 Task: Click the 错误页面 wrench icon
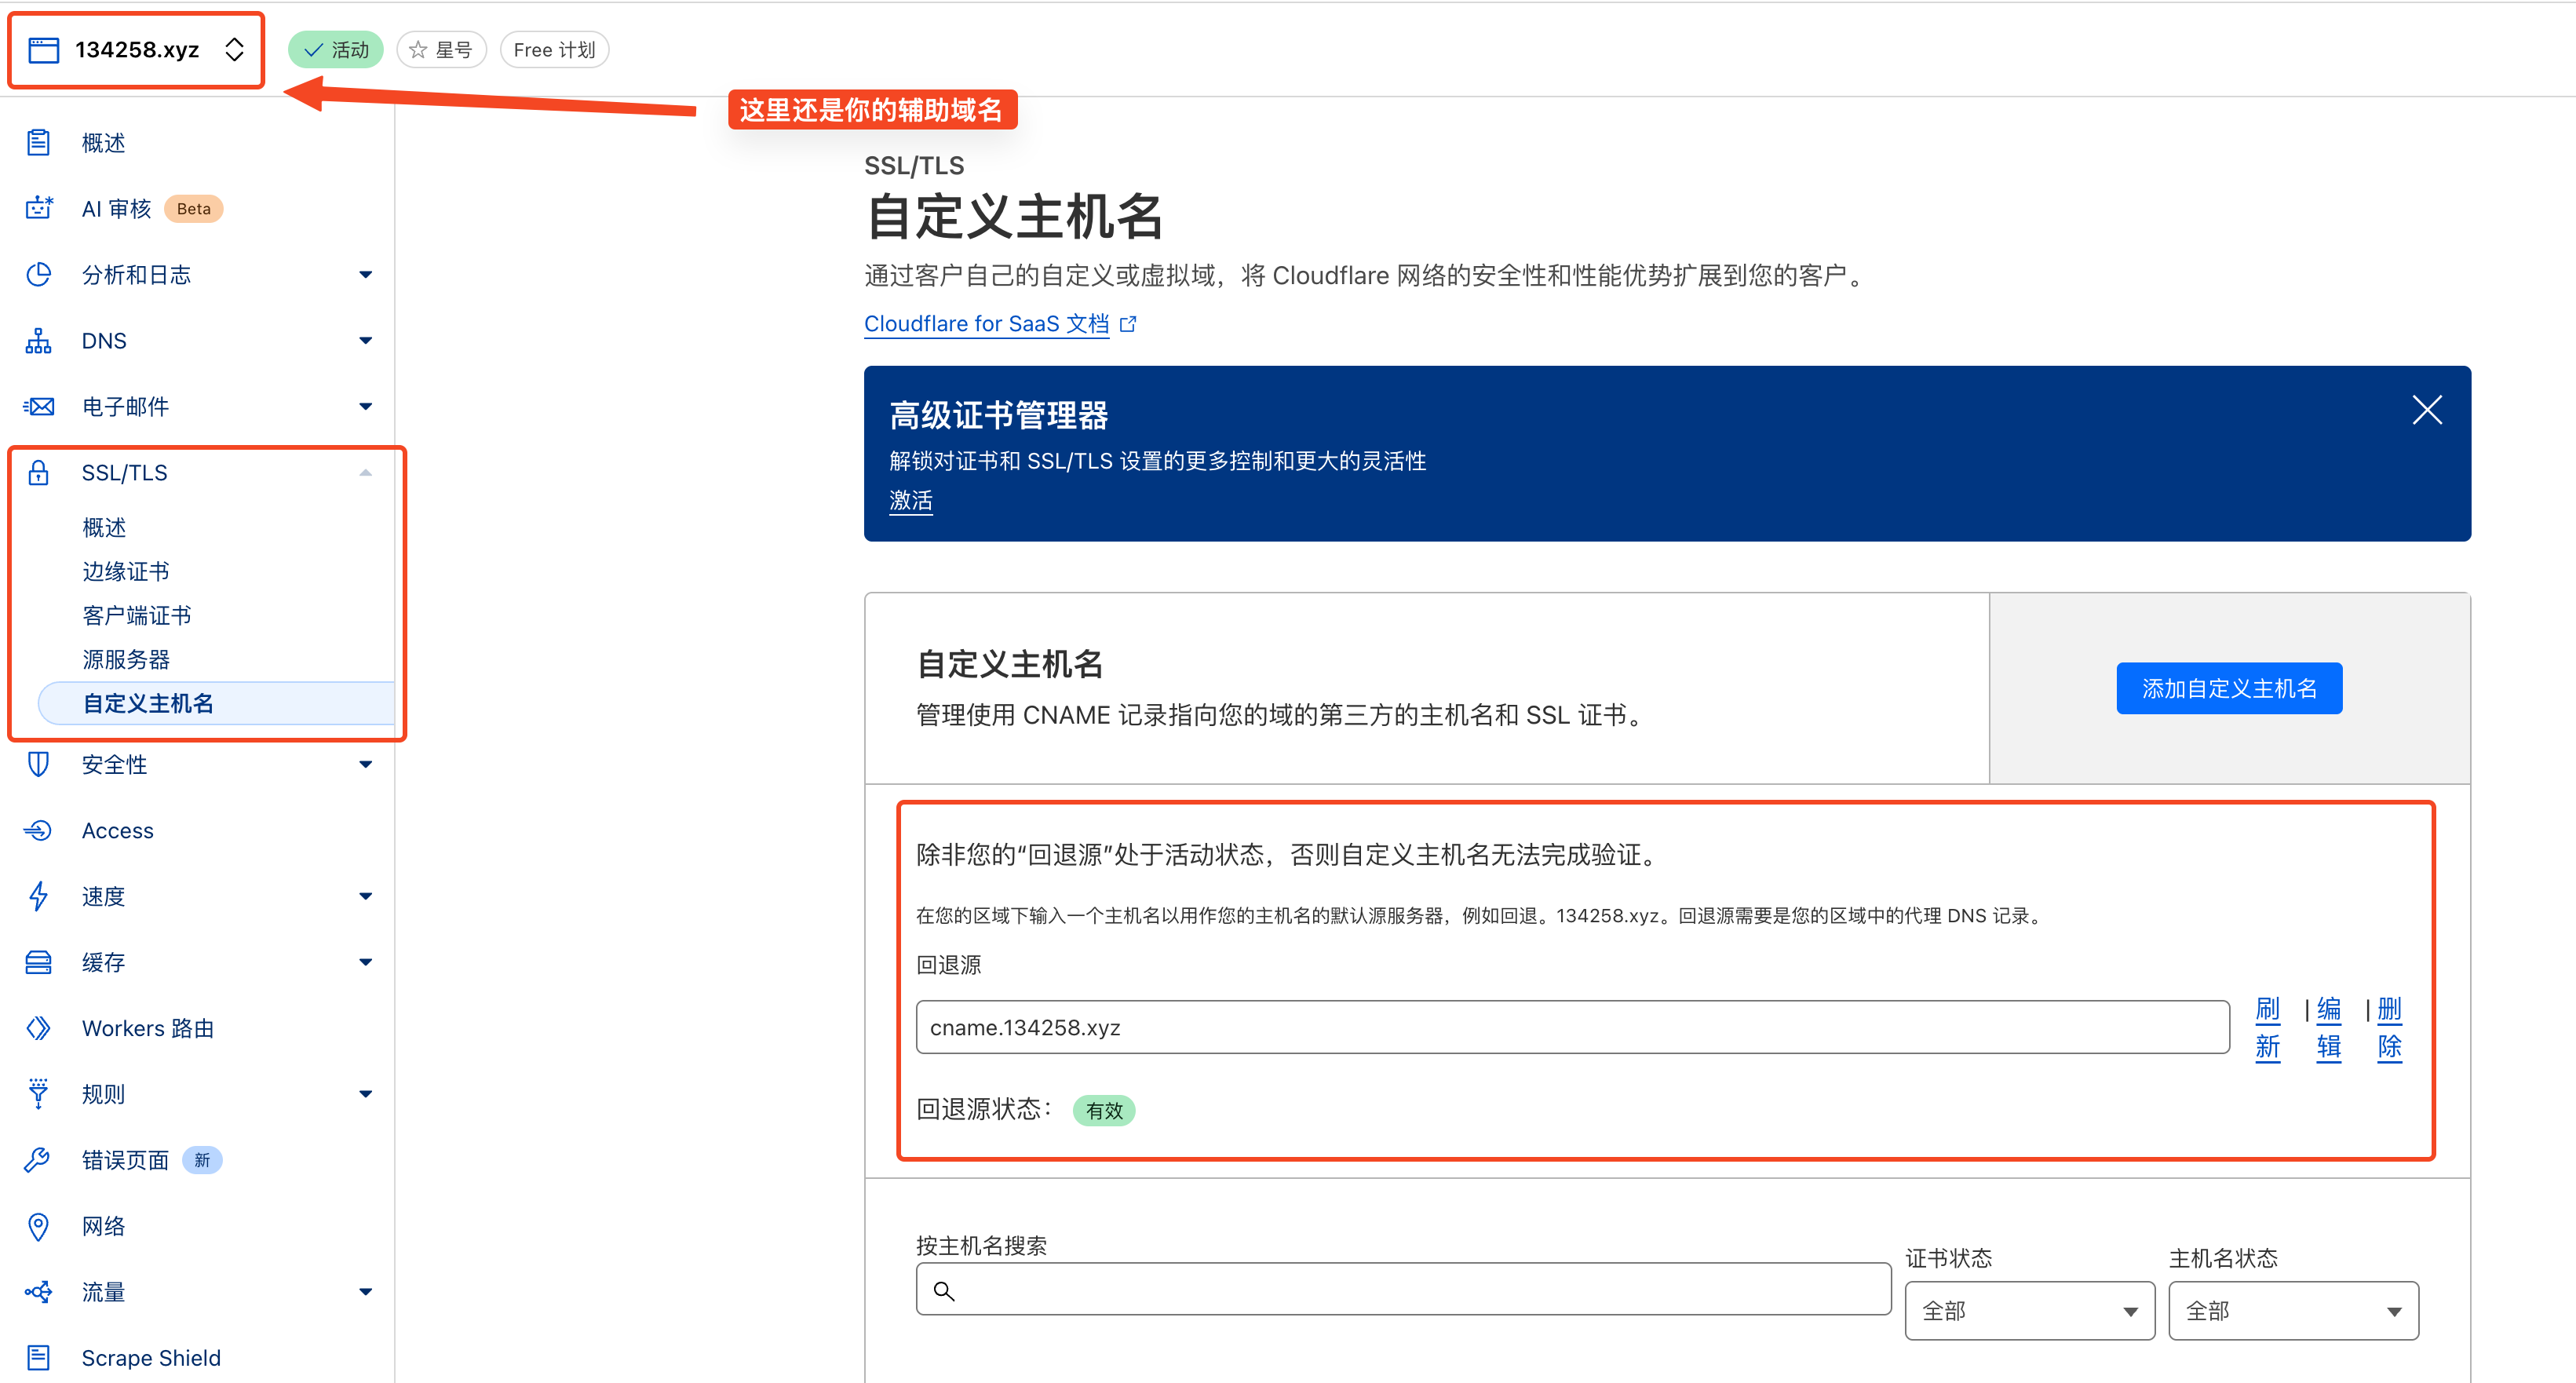38,1160
